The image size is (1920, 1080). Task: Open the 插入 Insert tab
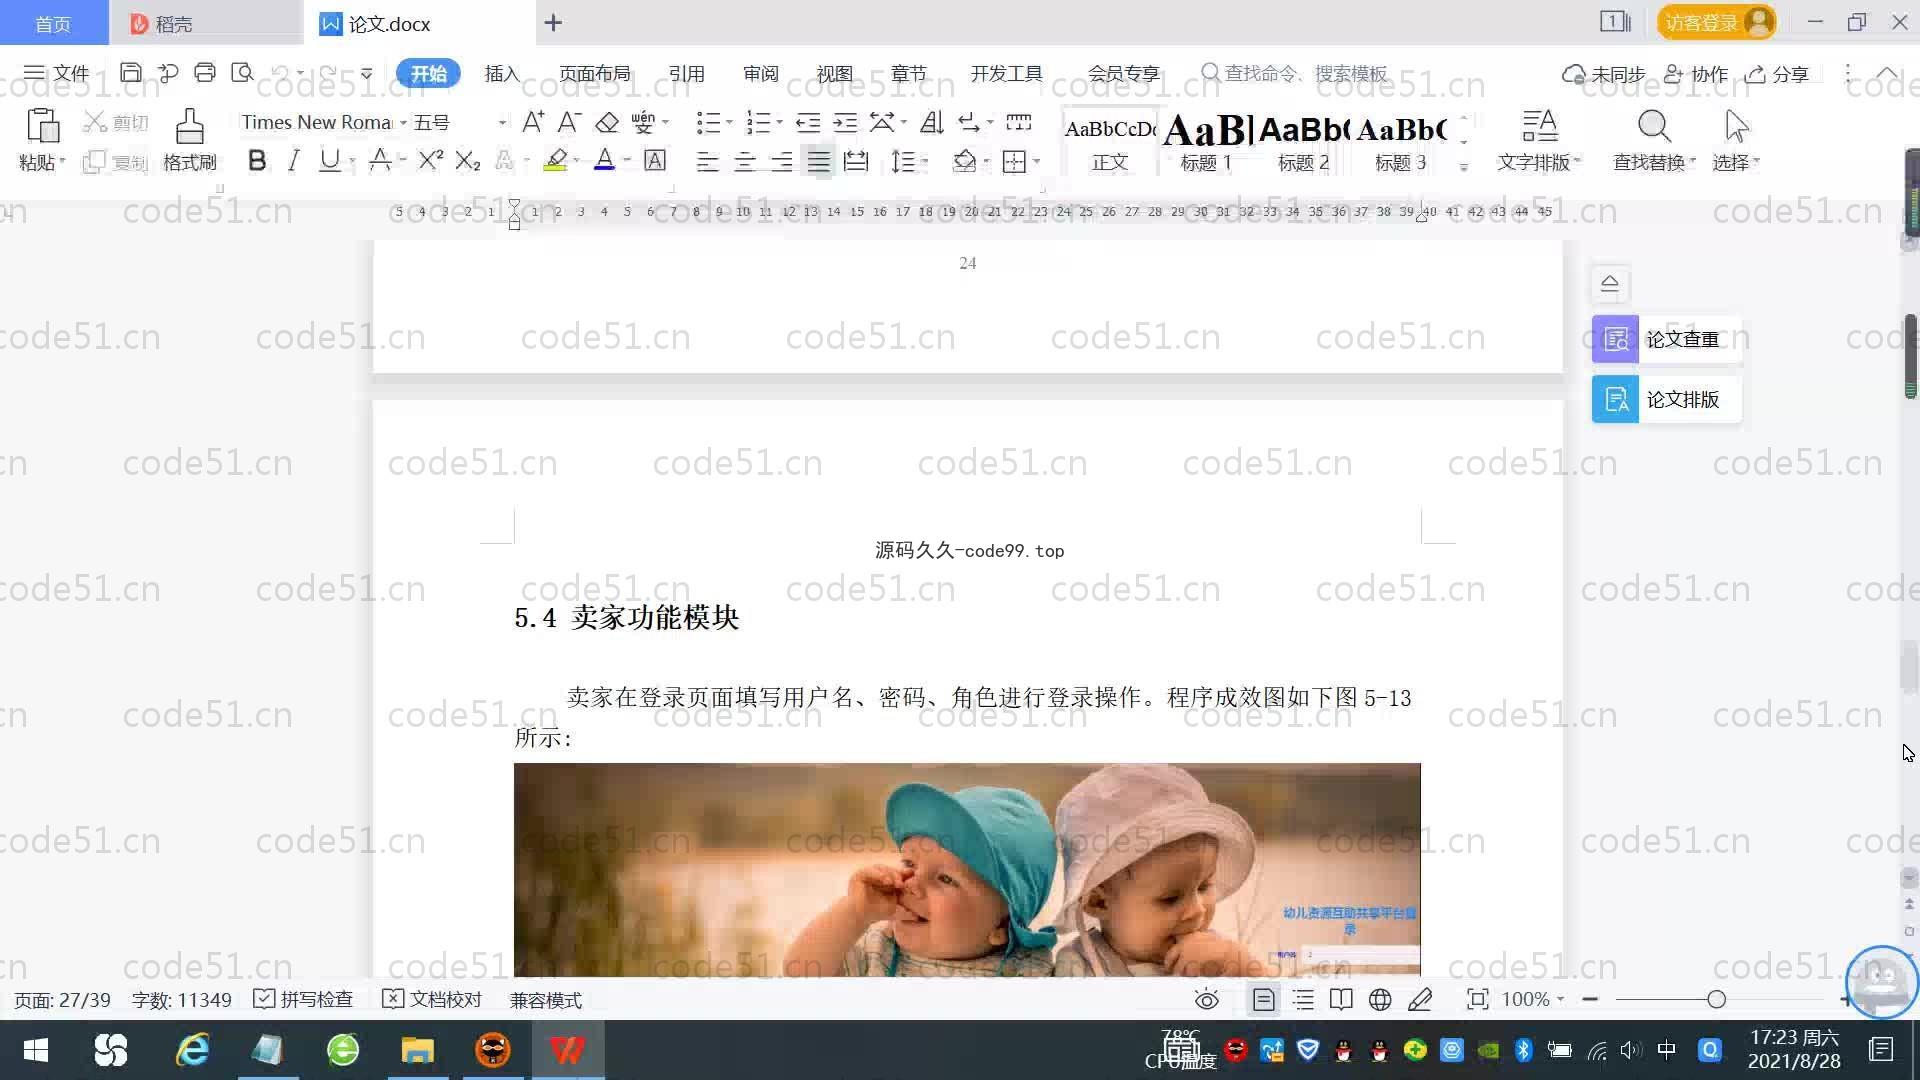tap(502, 73)
